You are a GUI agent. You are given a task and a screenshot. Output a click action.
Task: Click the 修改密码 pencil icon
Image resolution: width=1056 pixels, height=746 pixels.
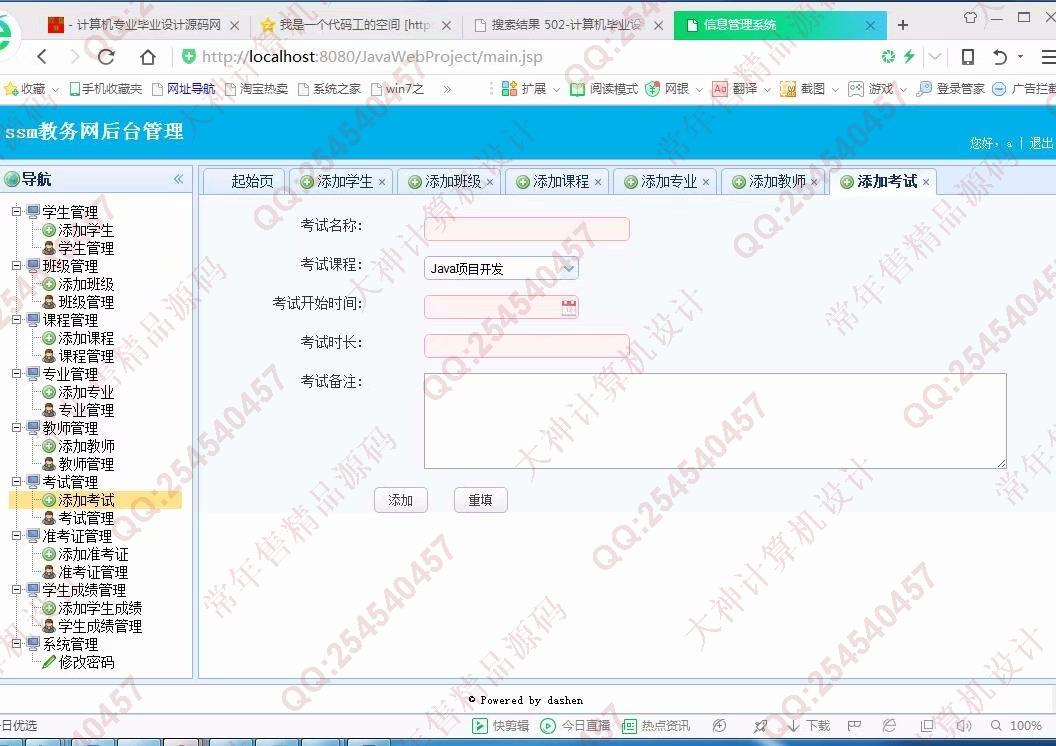click(48, 663)
